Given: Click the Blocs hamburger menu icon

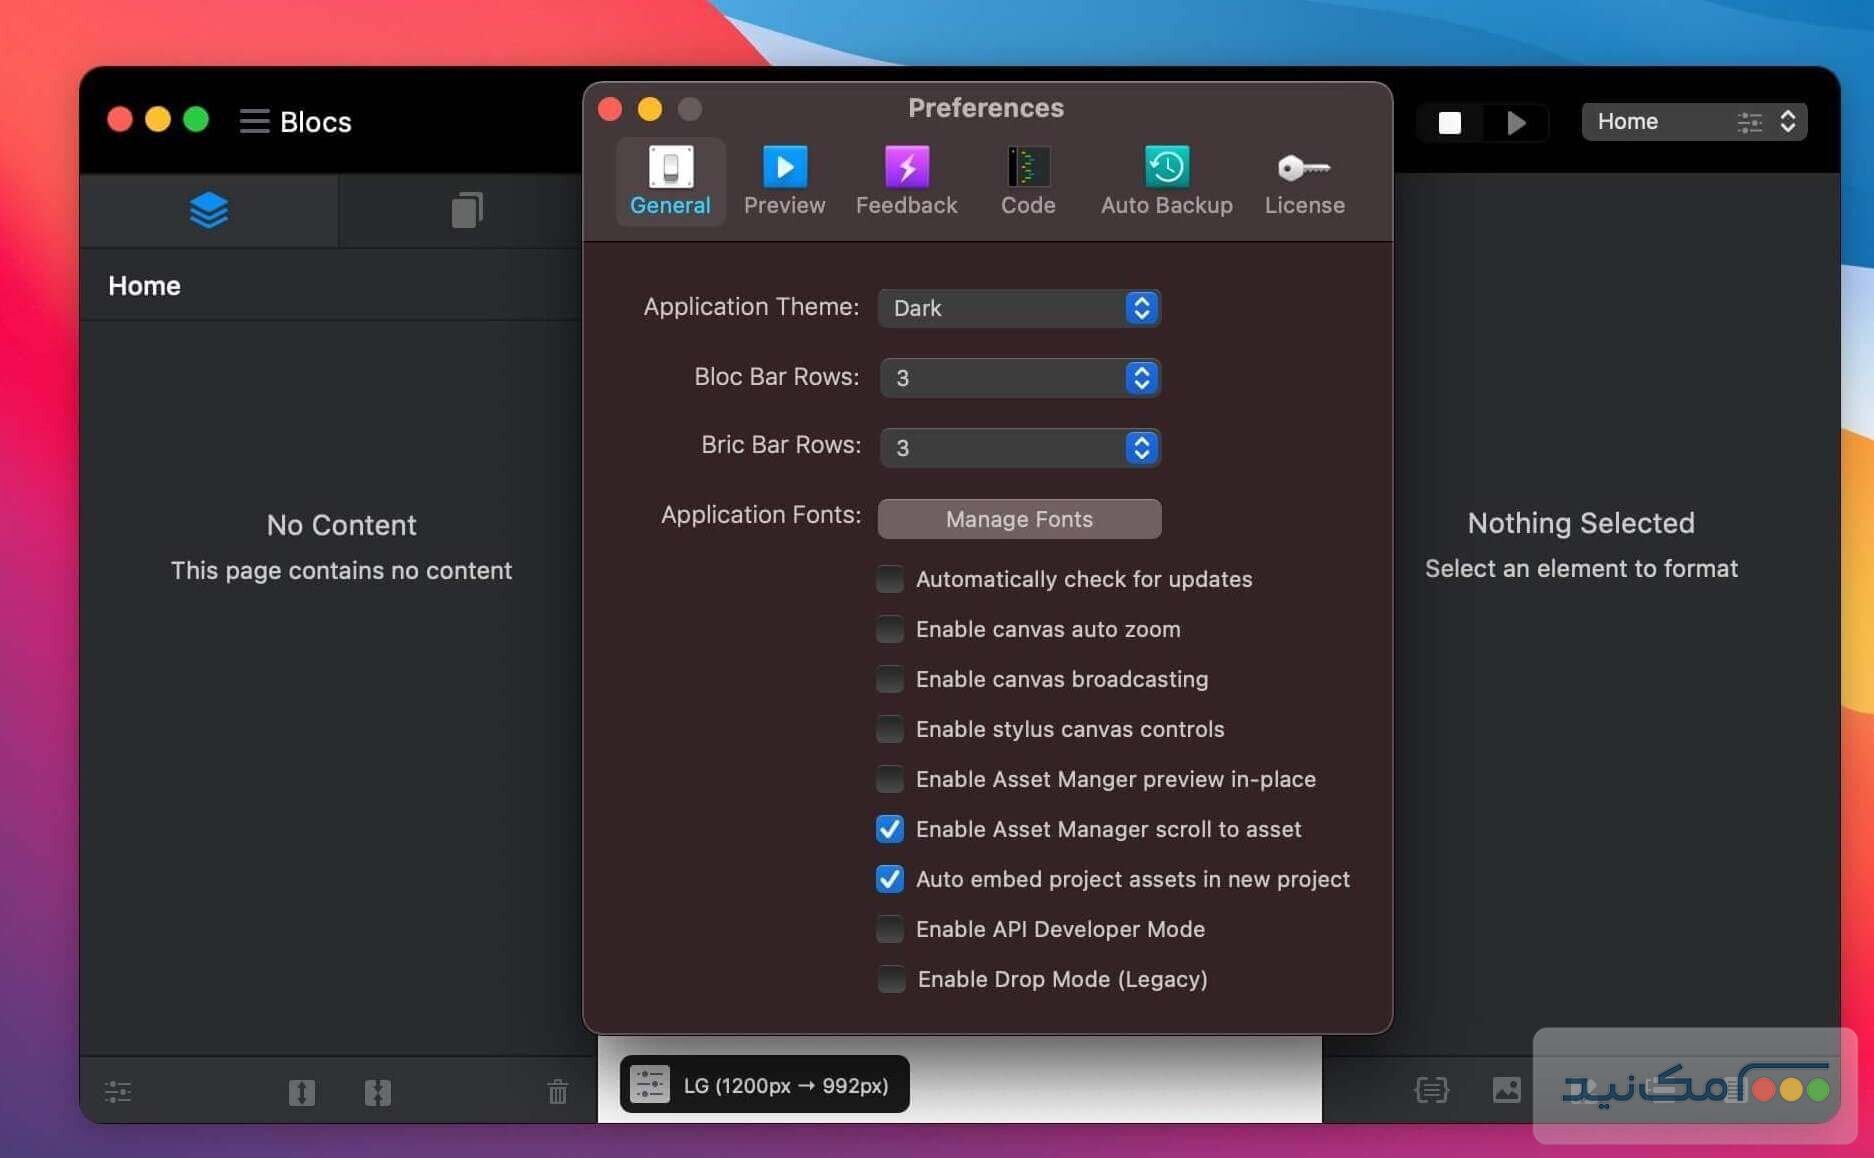Looking at the screenshot, I should coord(254,121).
